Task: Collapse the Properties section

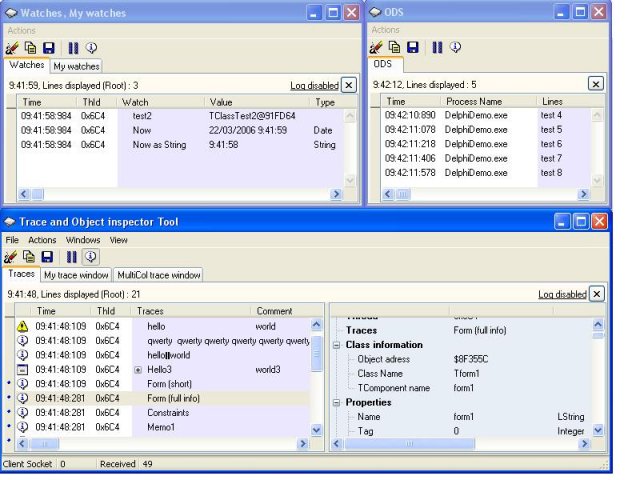Action: coord(337,403)
